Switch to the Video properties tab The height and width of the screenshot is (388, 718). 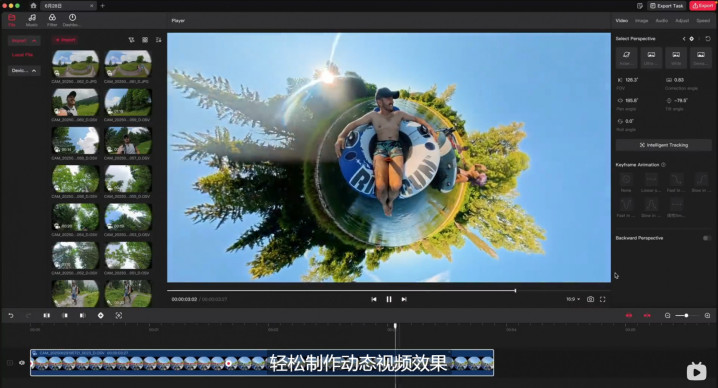[621, 21]
